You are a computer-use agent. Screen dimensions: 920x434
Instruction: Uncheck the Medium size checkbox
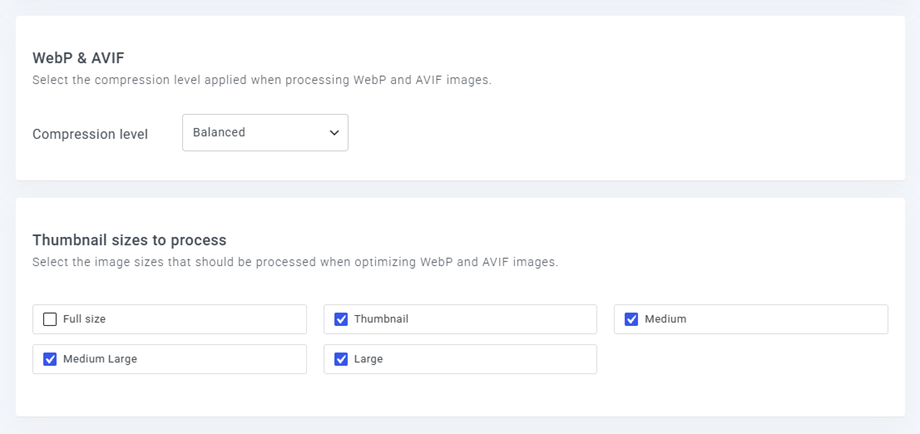pyautogui.click(x=631, y=319)
